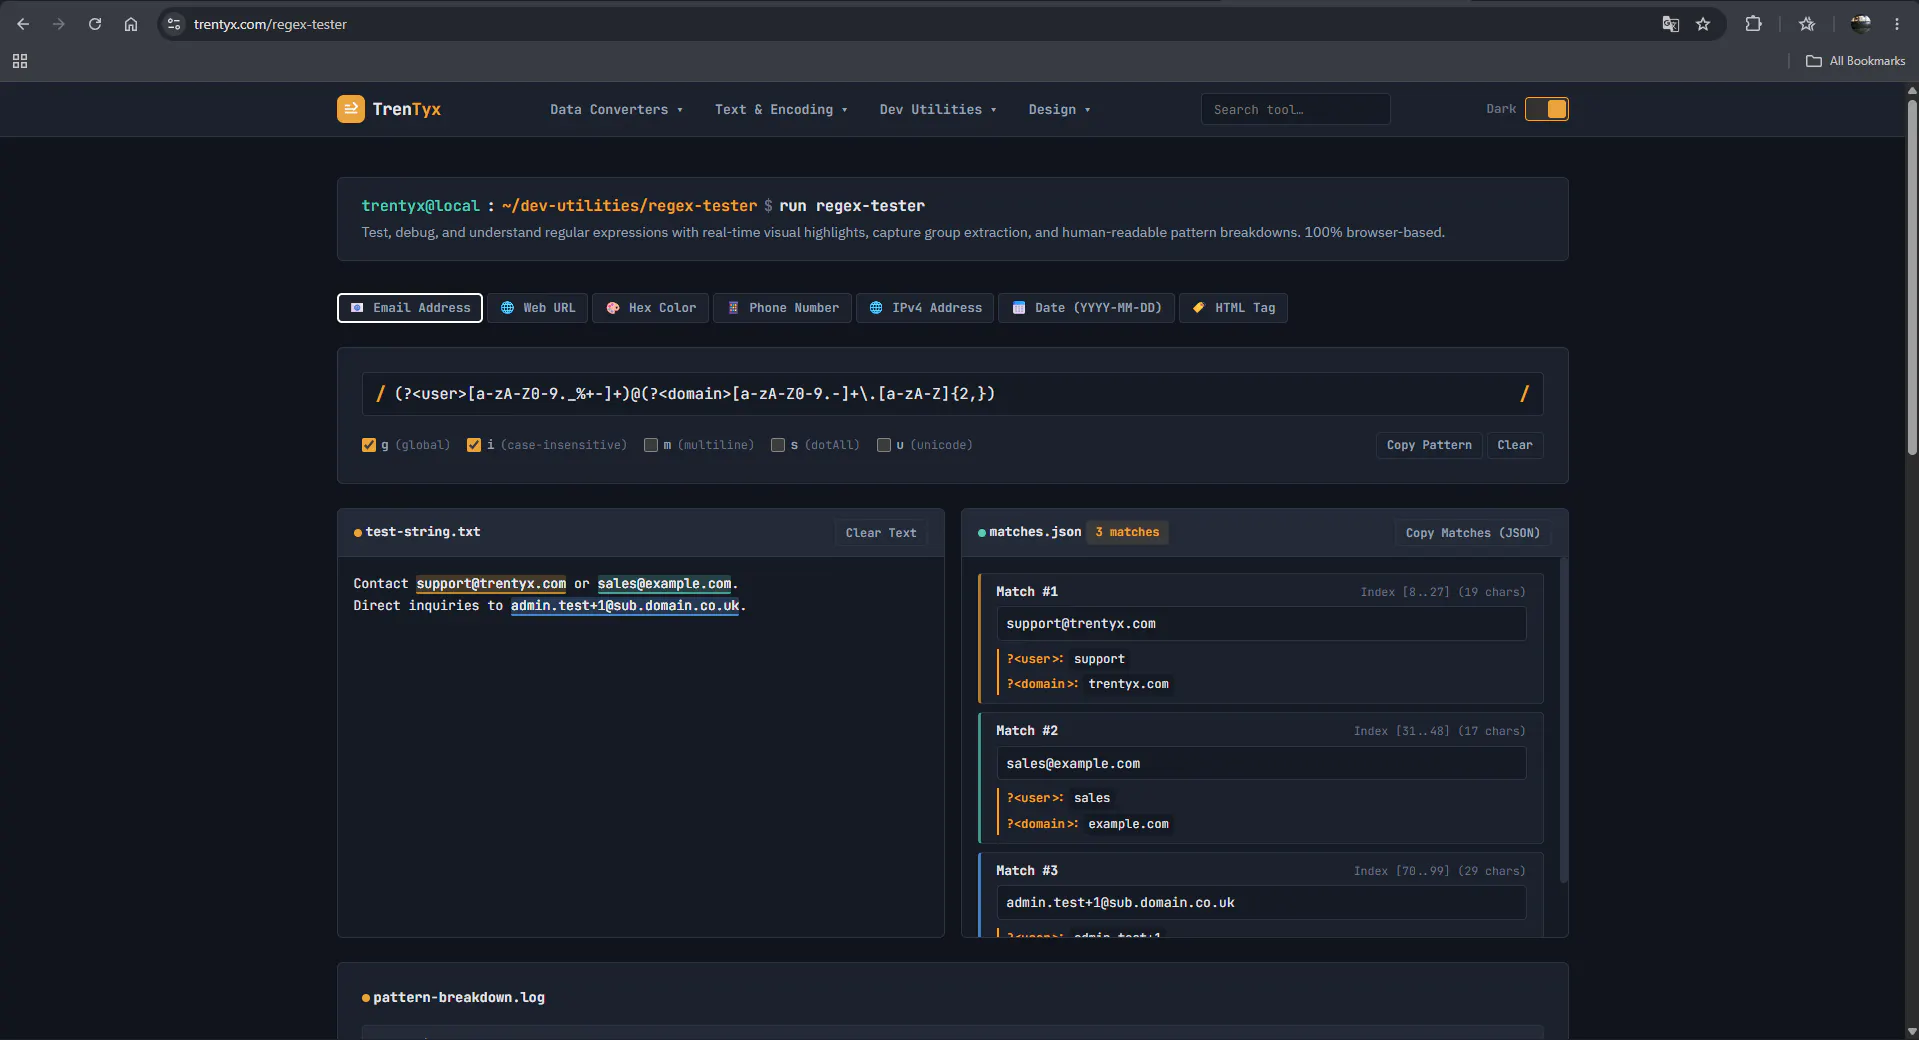This screenshot has height=1040, width=1919.
Task: Open the apps grid icon in bookmarks bar
Action: click(20, 61)
